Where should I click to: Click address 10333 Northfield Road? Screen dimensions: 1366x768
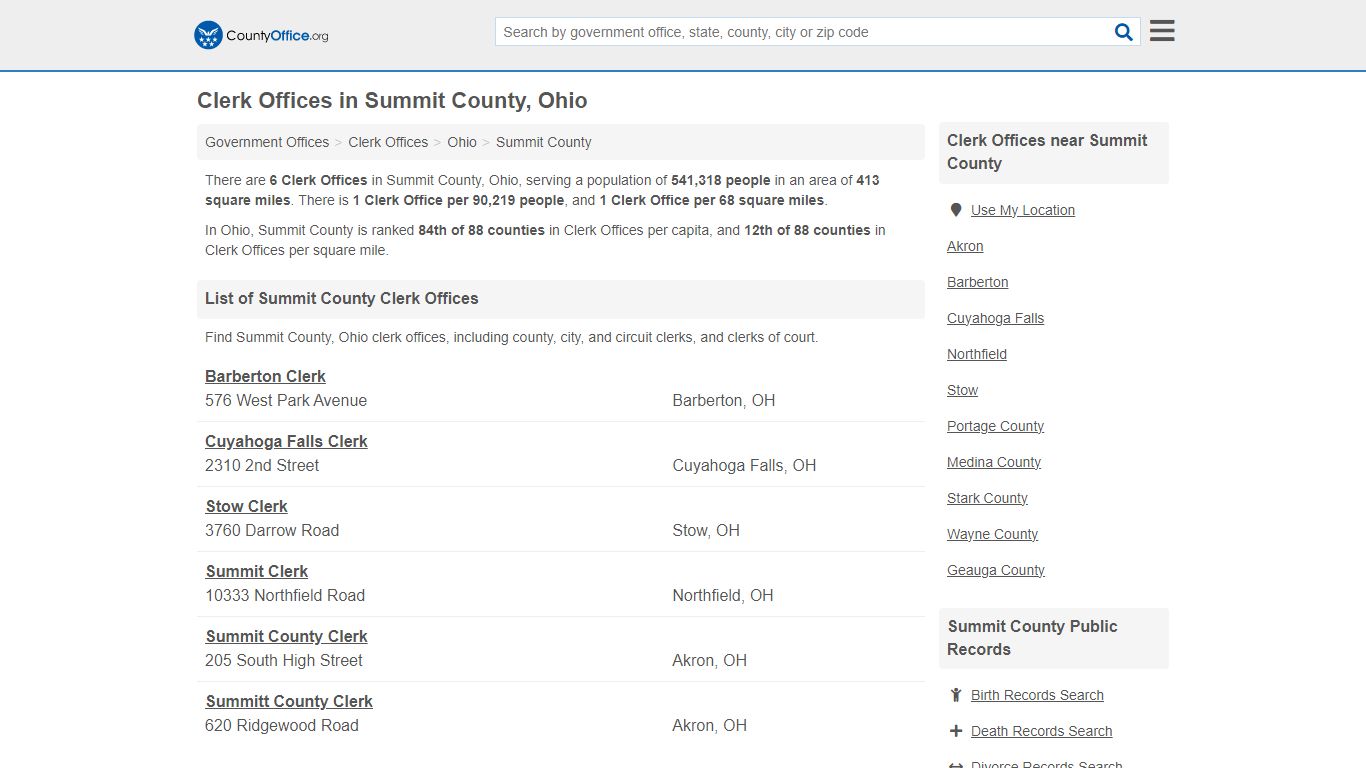coord(285,595)
